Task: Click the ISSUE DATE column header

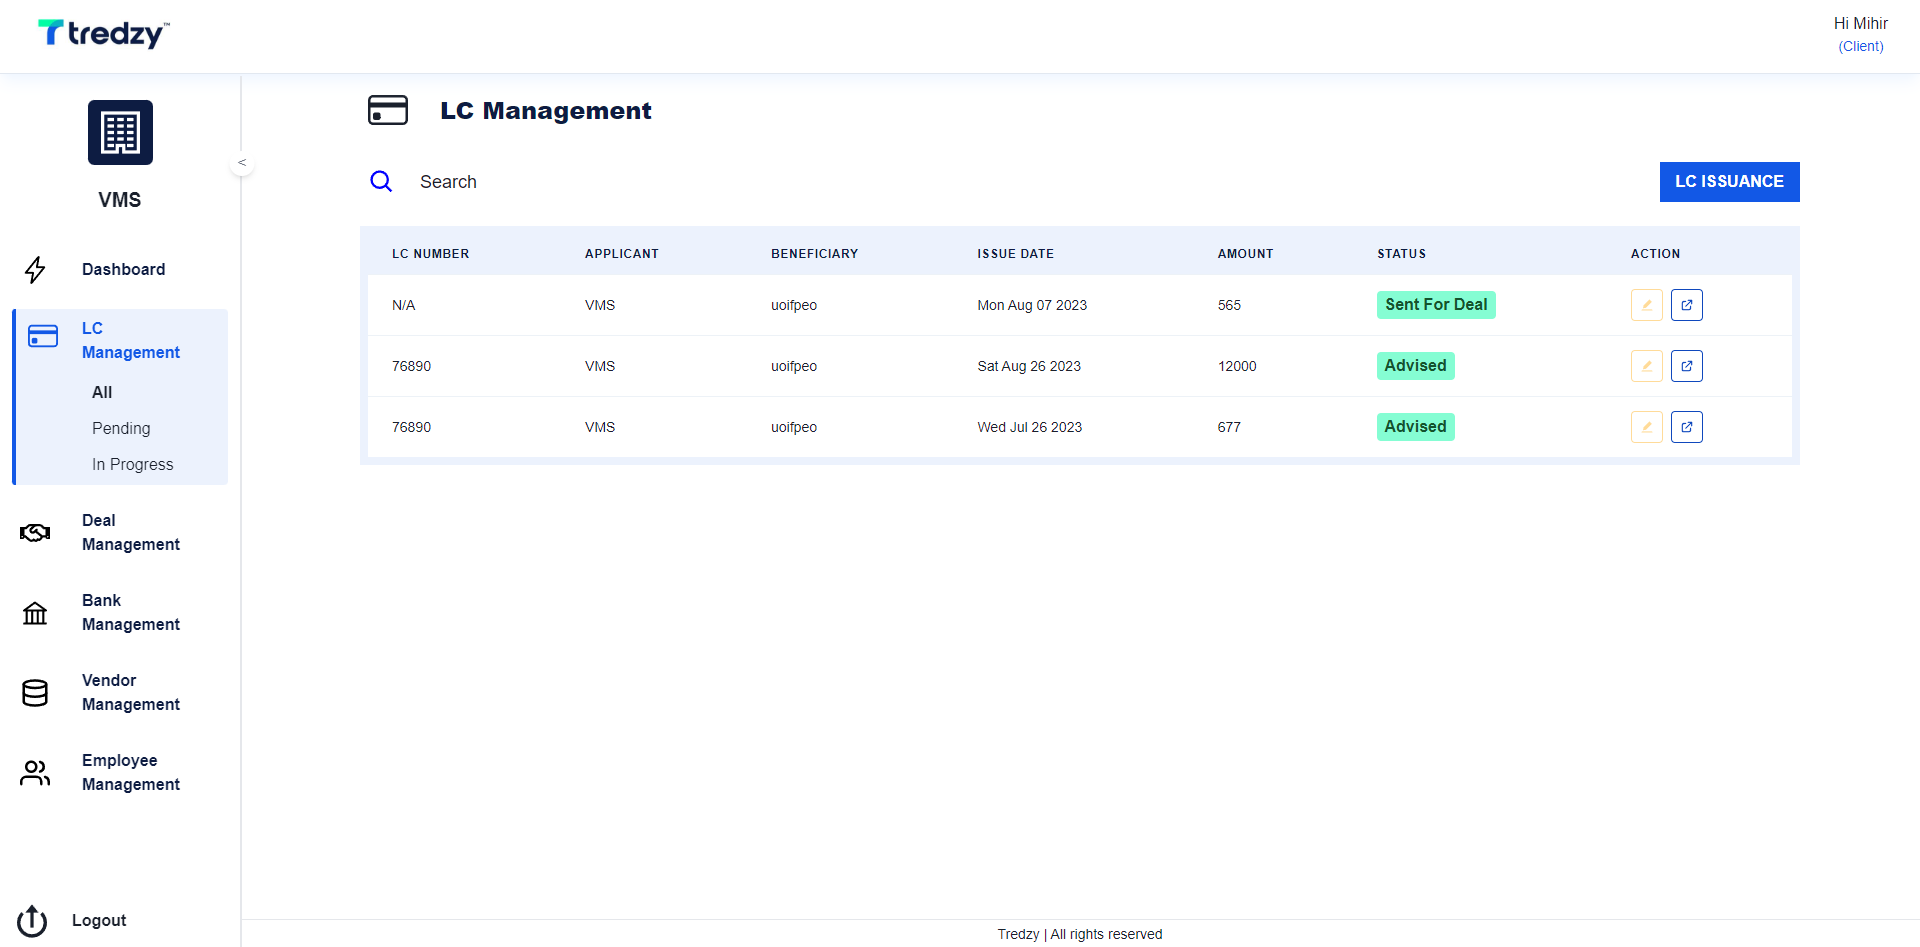Action: pyautogui.click(x=1016, y=254)
